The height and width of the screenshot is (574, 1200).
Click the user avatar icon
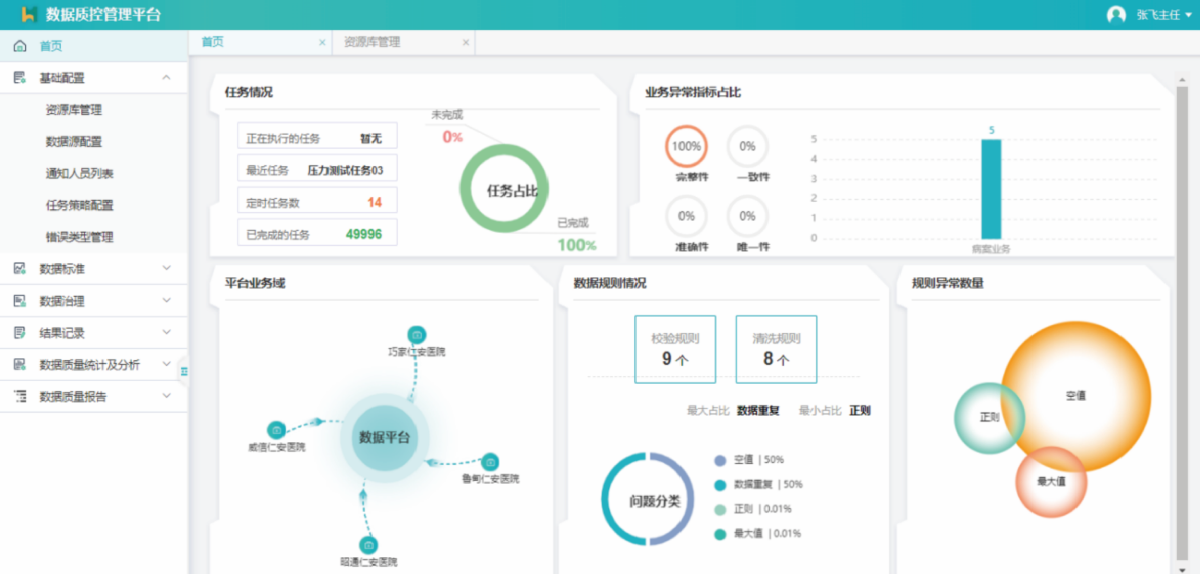(1116, 15)
